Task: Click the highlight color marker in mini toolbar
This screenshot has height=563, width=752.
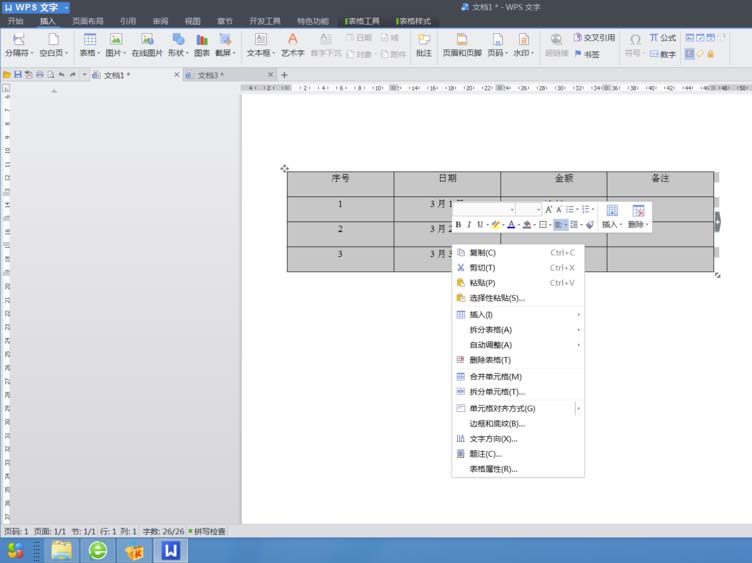Action: 495,224
